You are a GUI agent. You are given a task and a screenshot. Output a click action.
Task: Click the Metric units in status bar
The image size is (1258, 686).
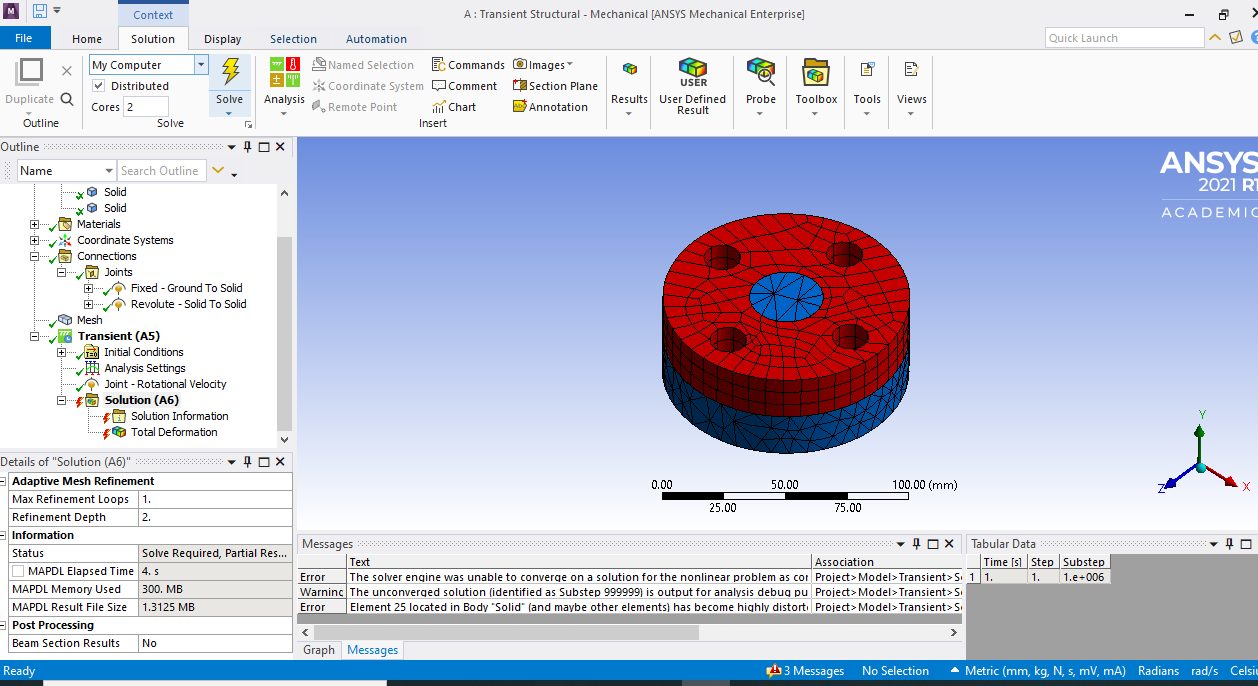pyautogui.click(x=1038, y=671)
